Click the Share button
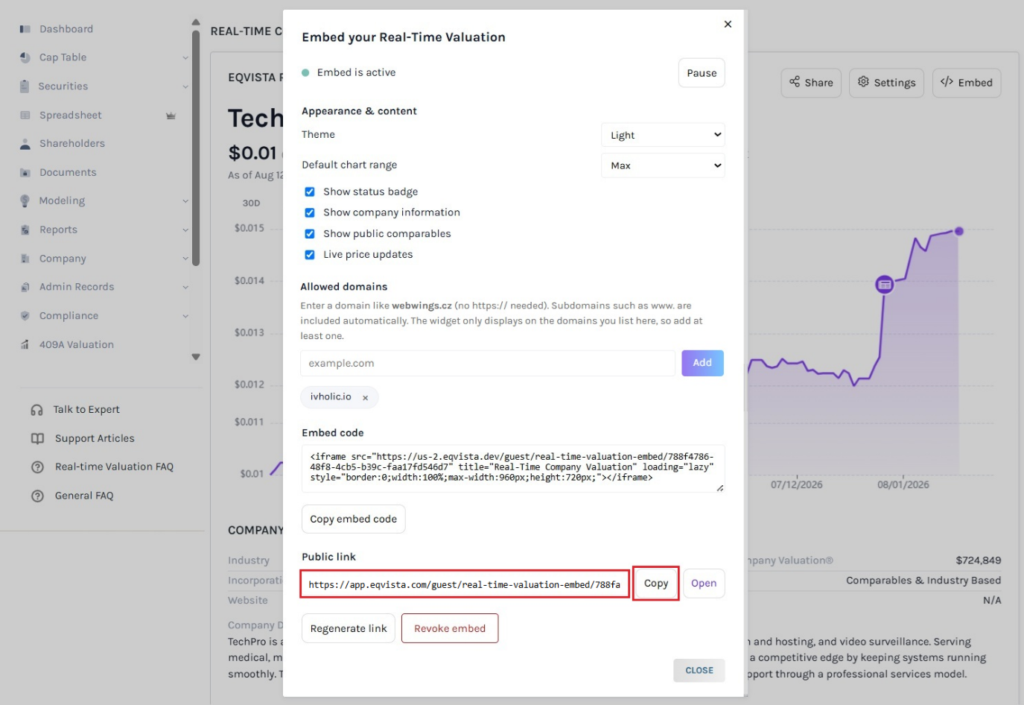The height and width of the screenshot is (705, 1024). (x=811, y=83)
